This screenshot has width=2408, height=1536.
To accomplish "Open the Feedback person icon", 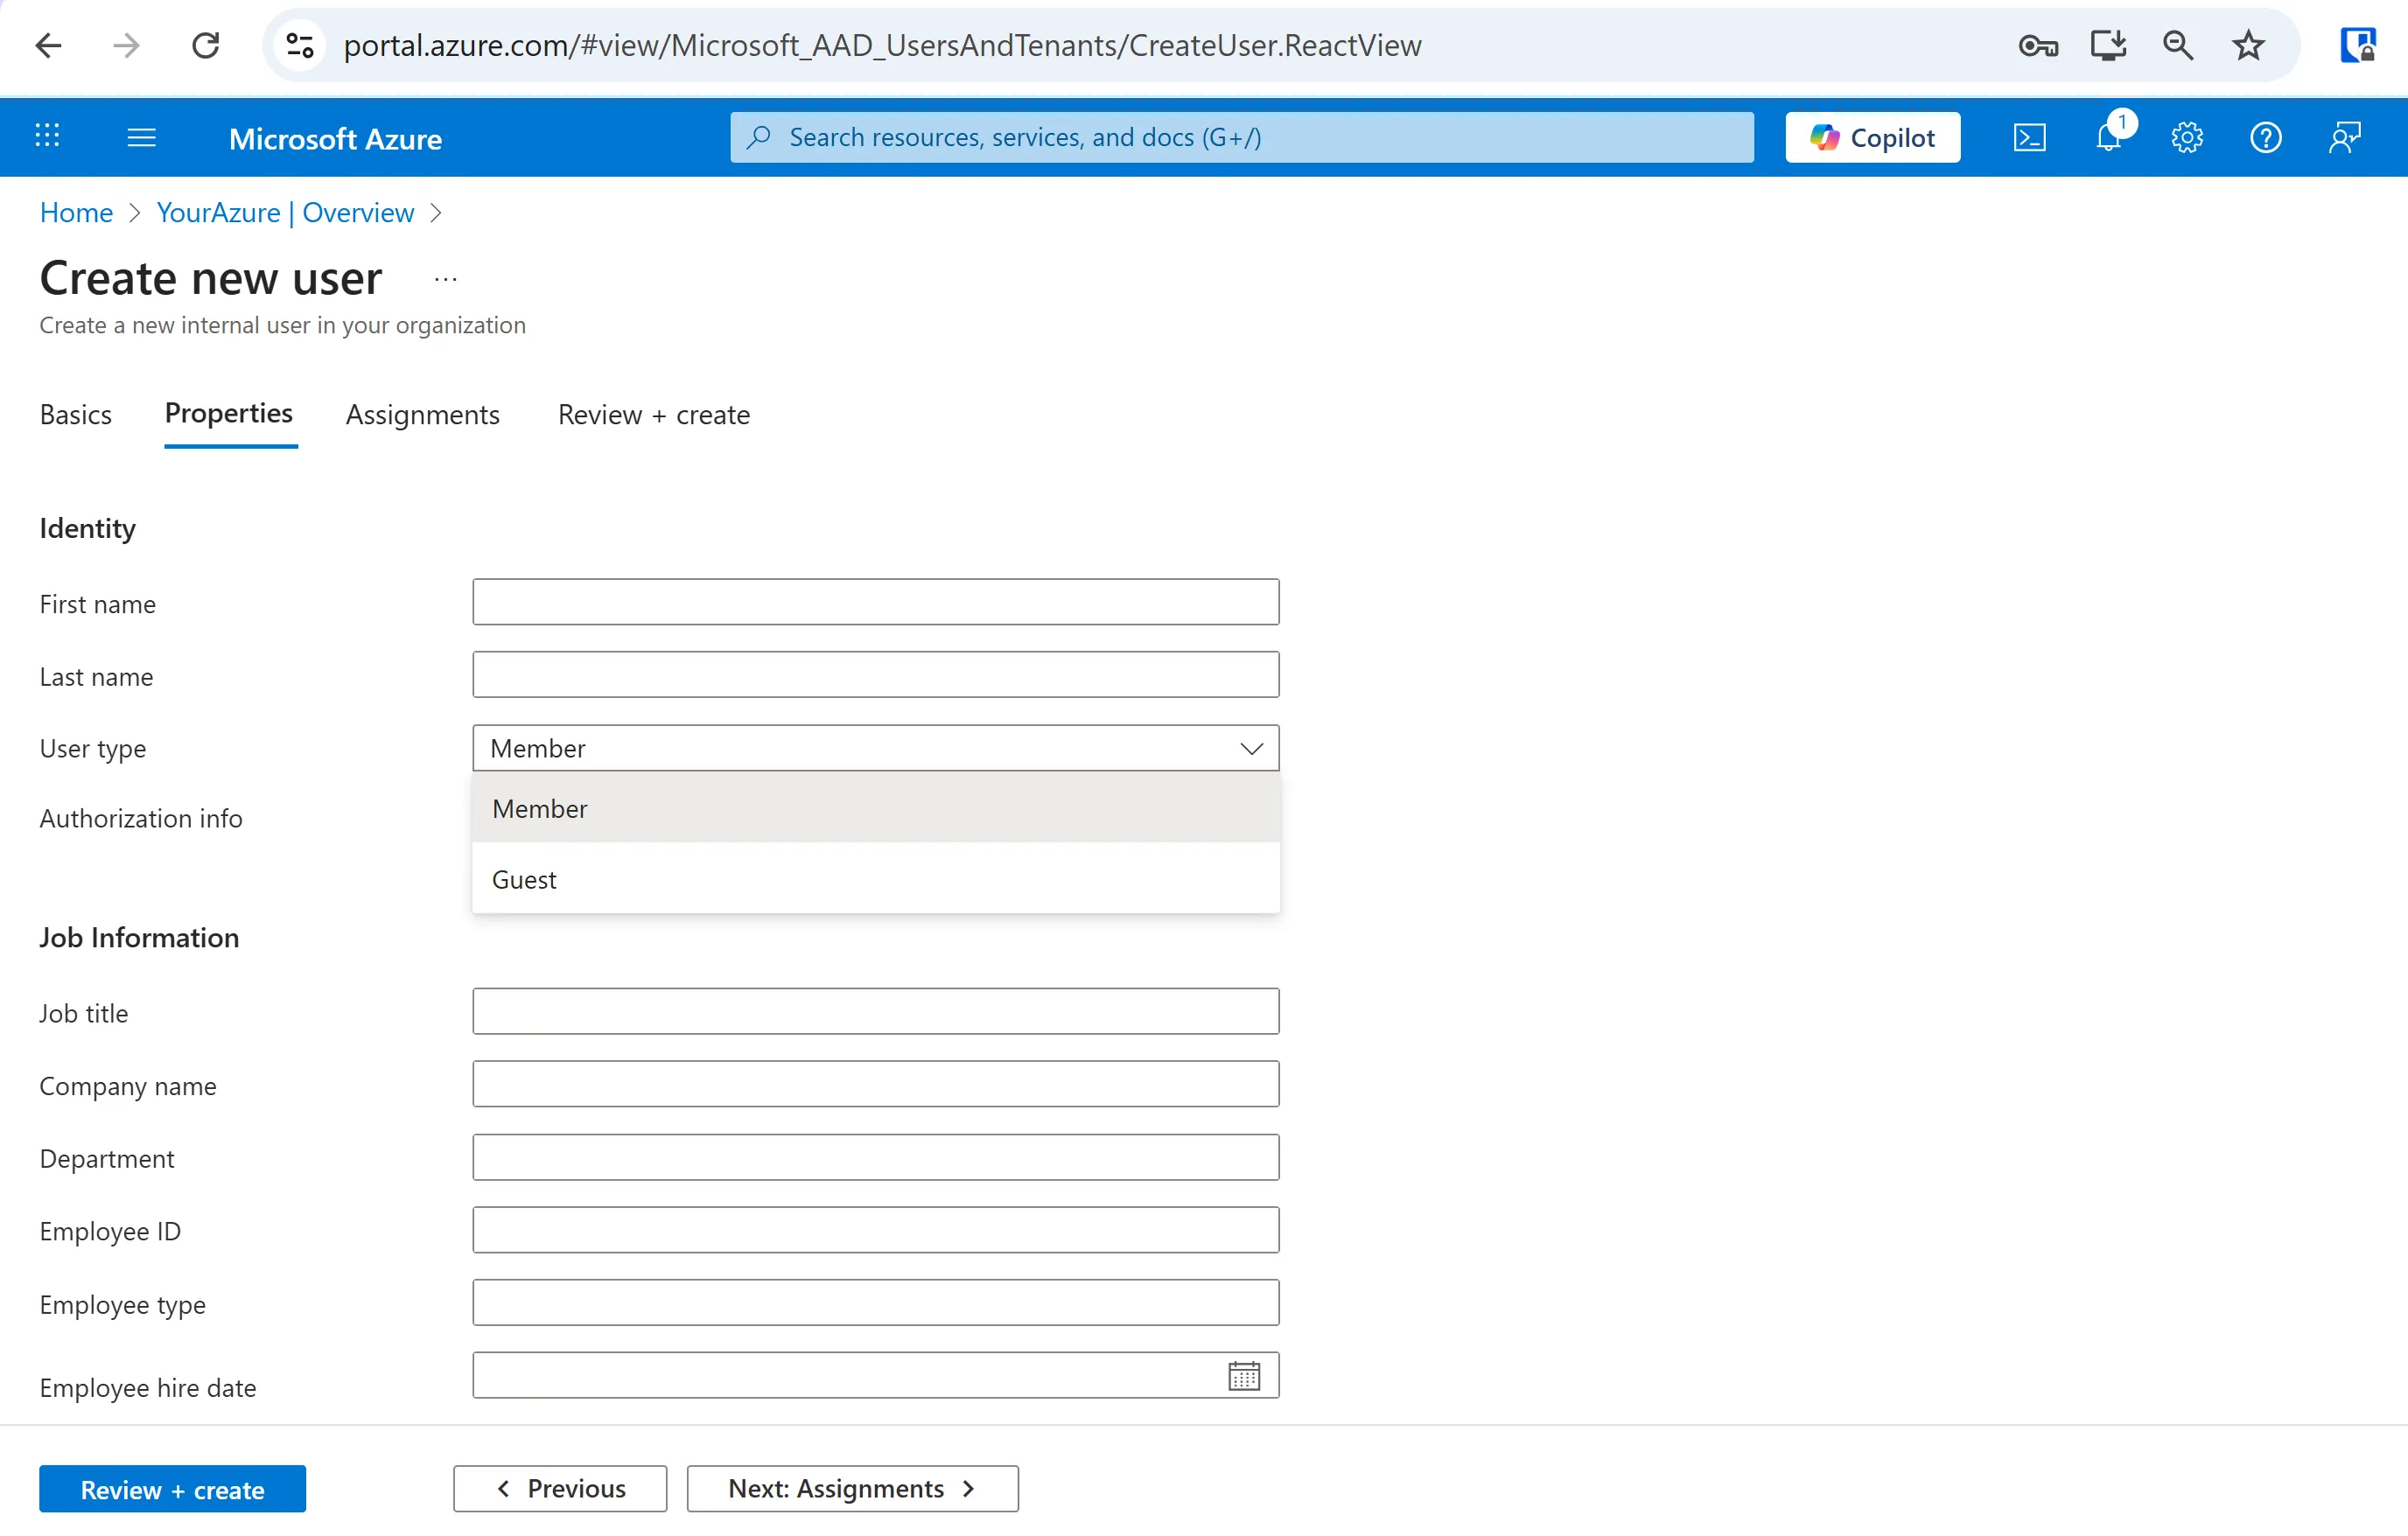I will pos(2344,137).
